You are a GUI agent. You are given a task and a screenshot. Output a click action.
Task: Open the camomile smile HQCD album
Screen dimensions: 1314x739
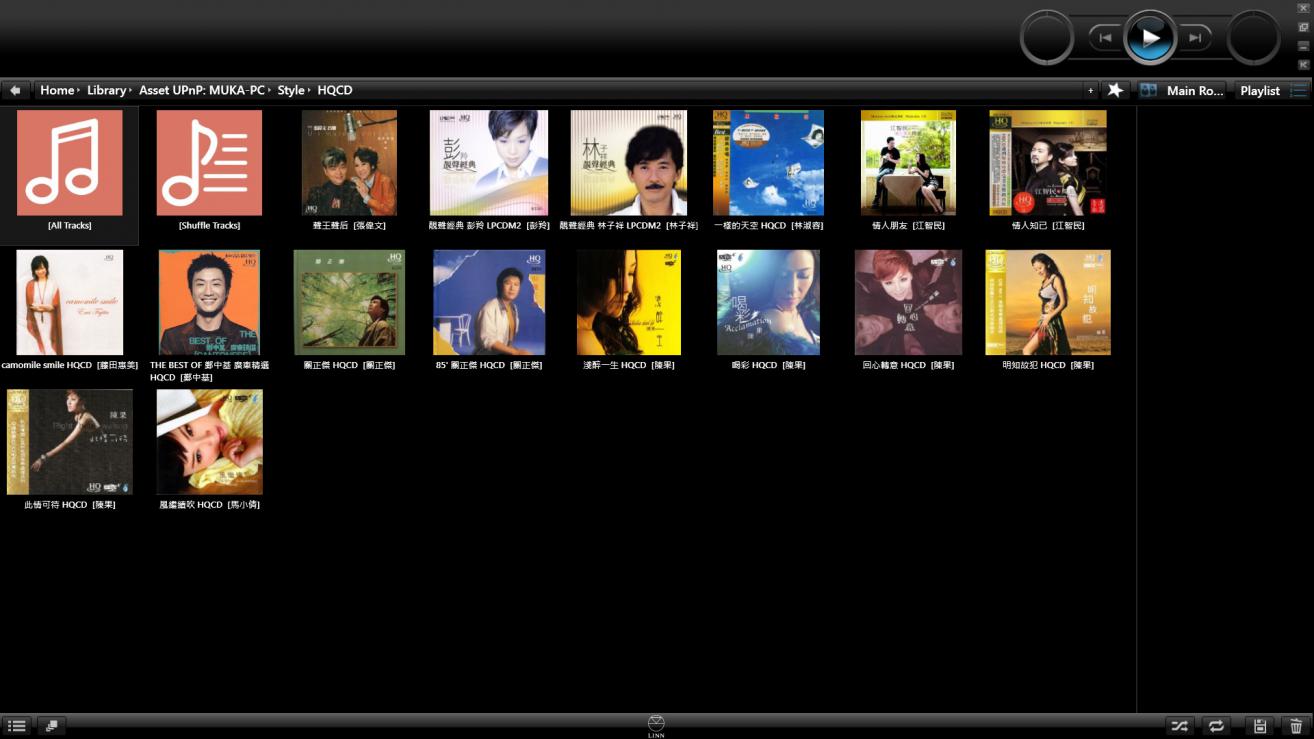point(70,303)
